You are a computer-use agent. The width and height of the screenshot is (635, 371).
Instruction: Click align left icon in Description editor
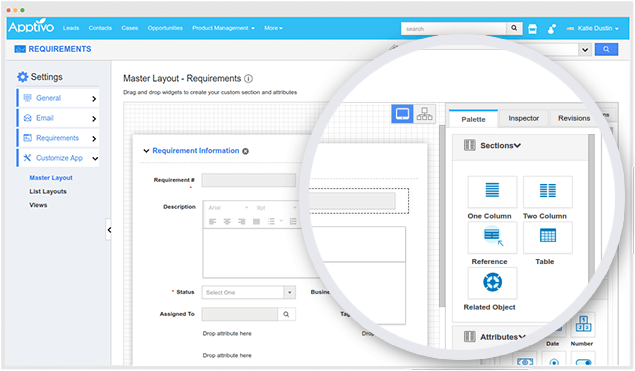tap(213, 221)
